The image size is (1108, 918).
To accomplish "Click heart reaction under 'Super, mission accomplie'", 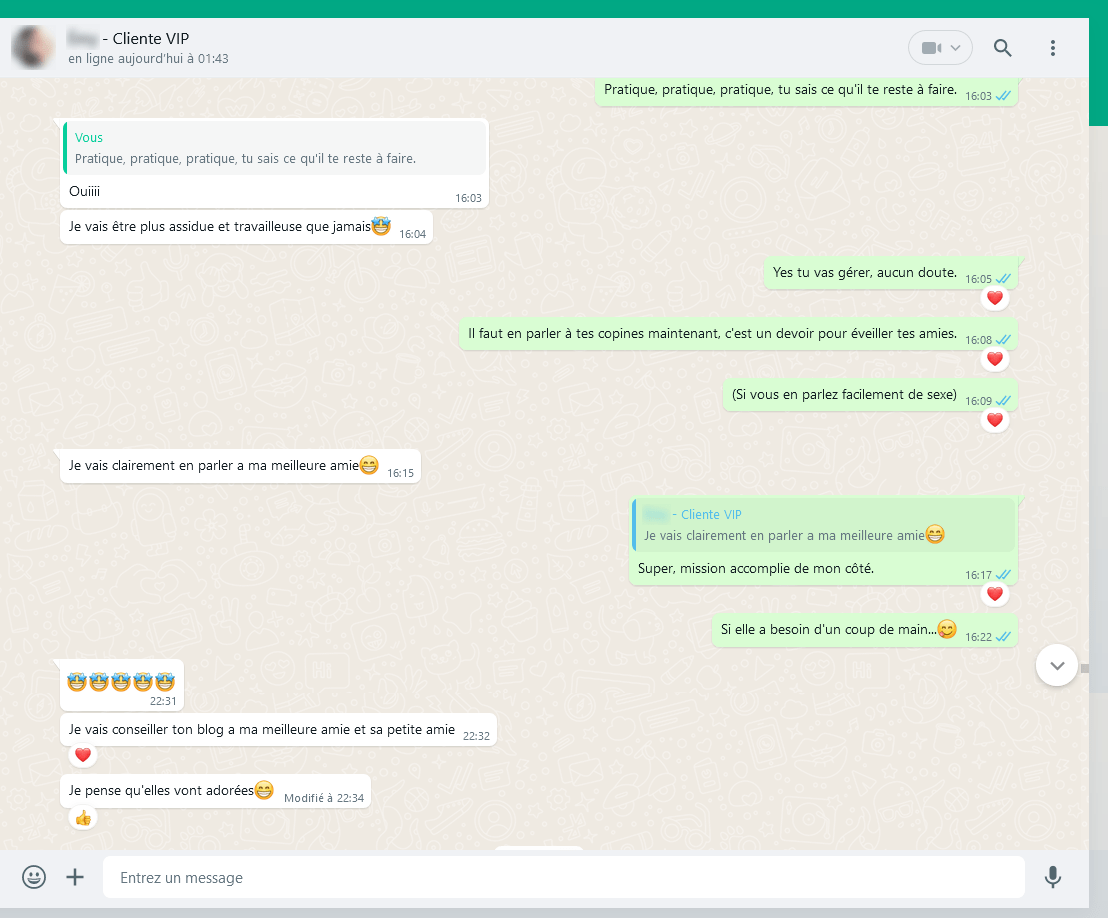I will point(994,594).
